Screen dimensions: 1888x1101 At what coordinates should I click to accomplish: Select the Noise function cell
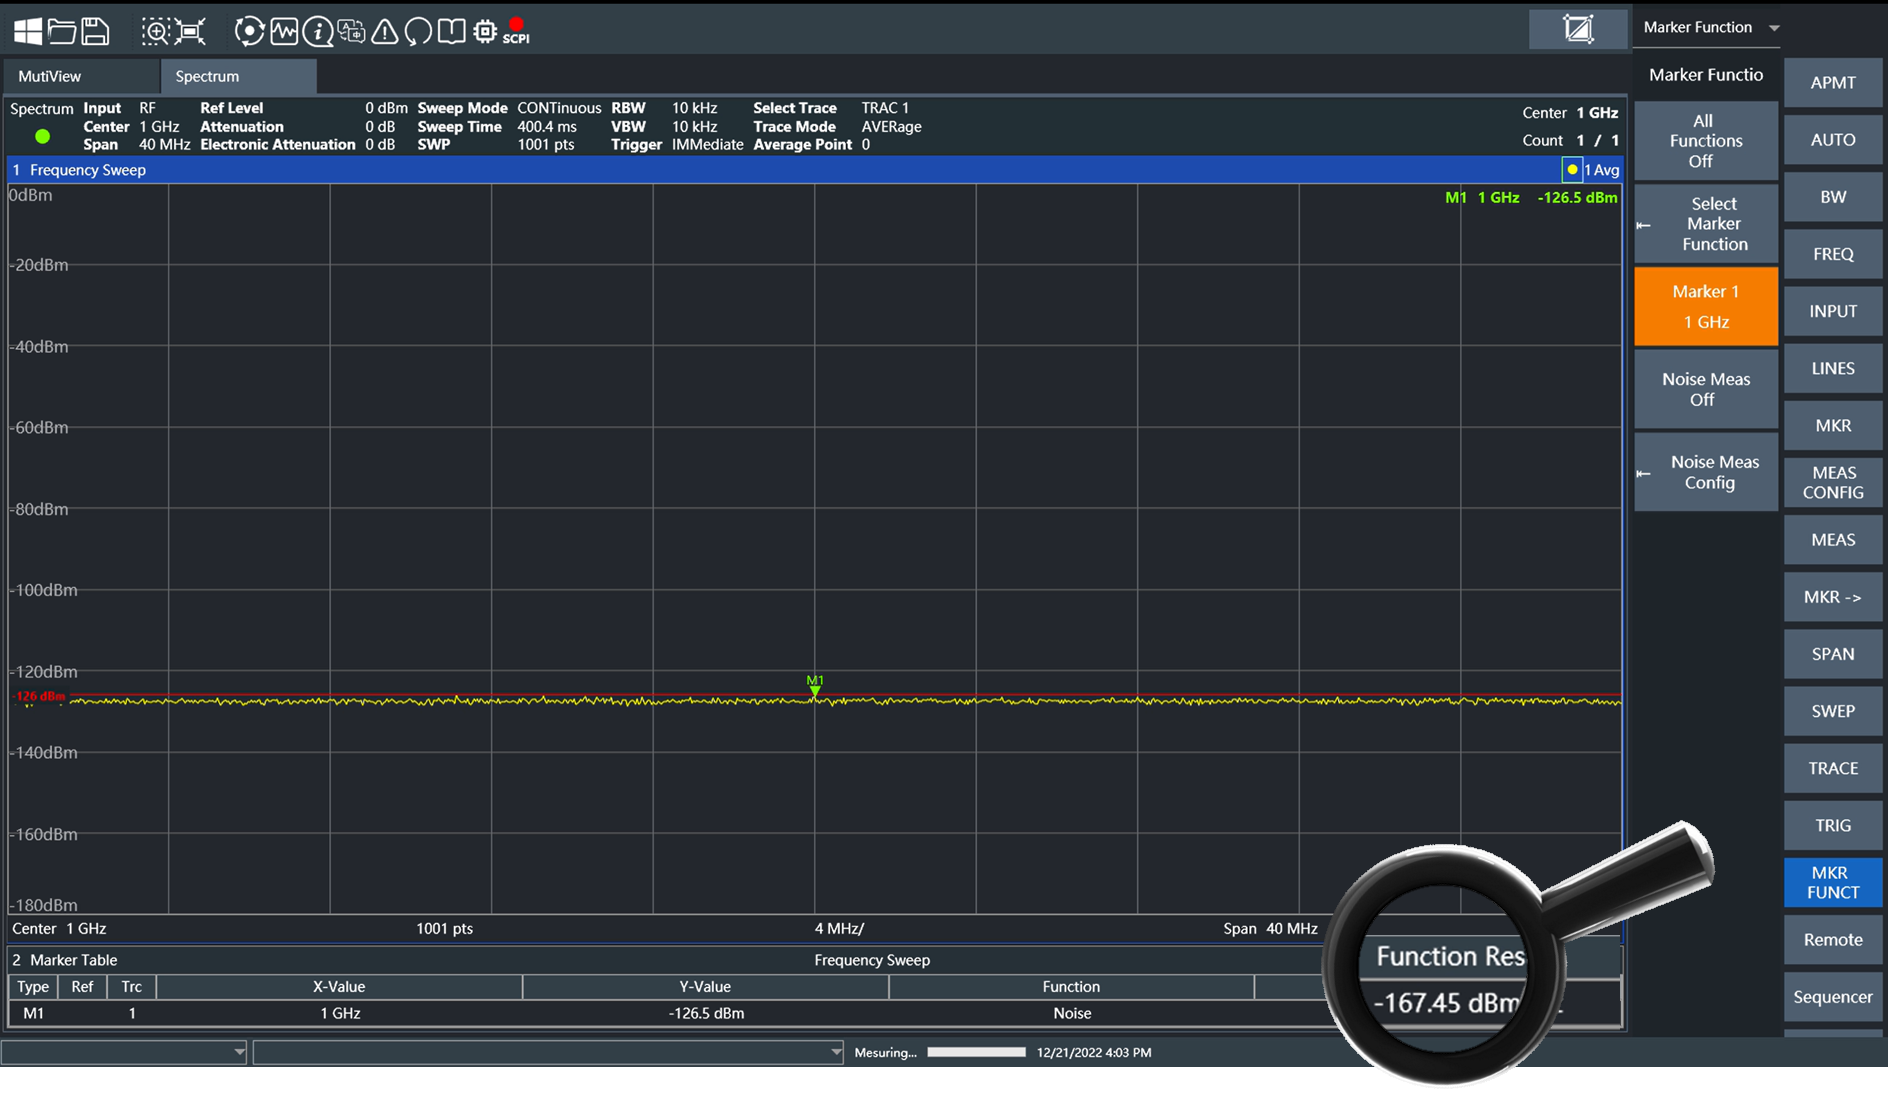coord(1072,1013)
